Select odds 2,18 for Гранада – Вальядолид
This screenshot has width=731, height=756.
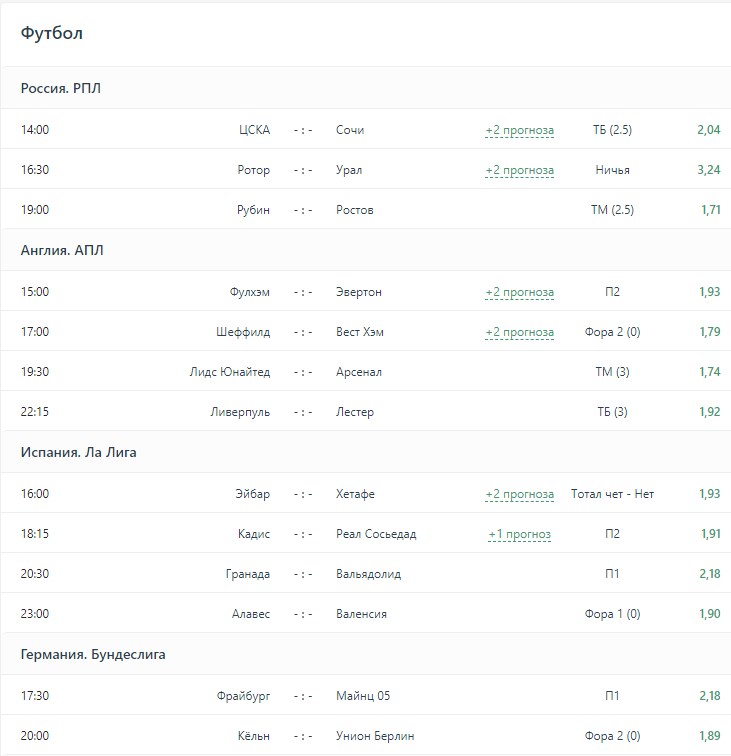coord(708,574)
